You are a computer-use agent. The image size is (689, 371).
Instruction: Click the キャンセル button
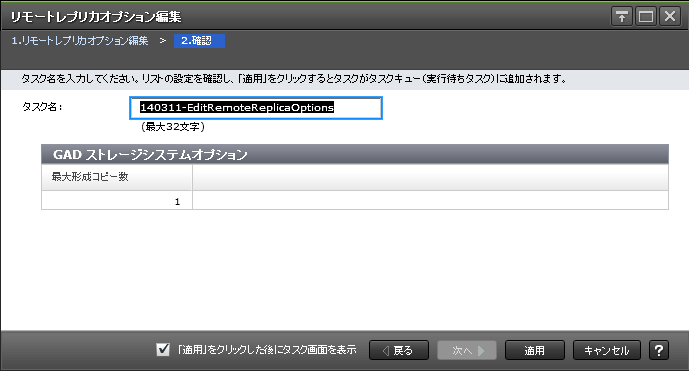[606, 350]
